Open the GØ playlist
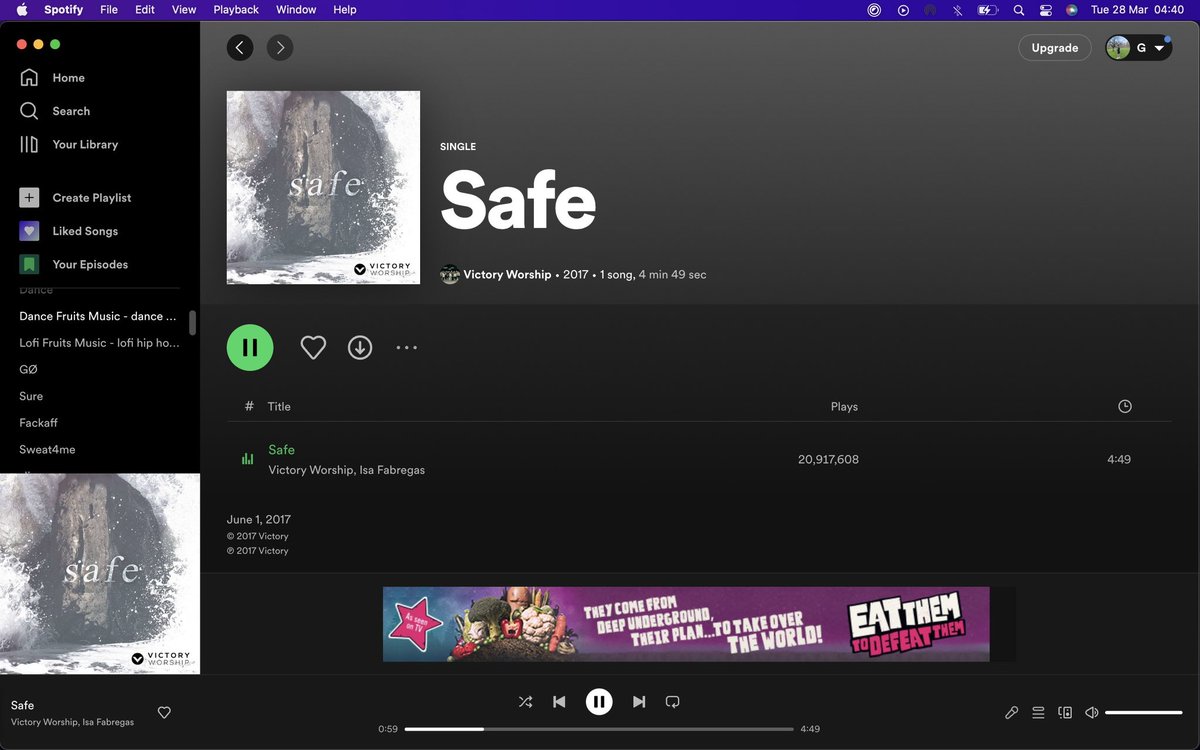The image size is (1200, 750). (28, 369)
